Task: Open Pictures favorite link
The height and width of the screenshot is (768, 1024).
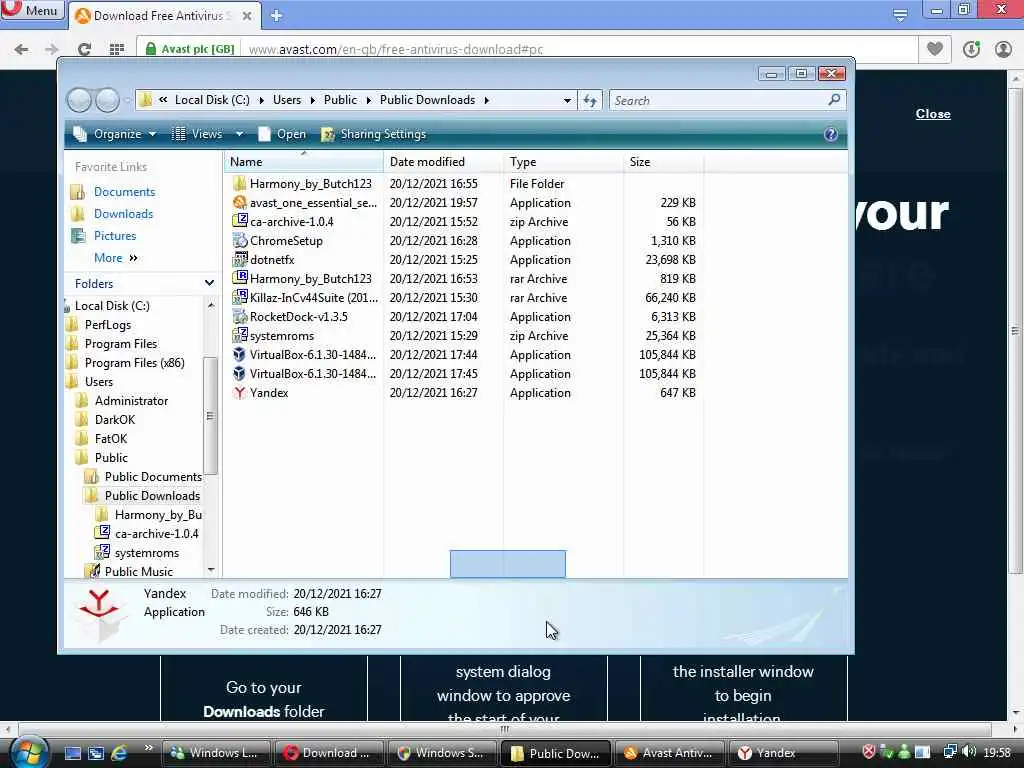Action: (115, 236)
